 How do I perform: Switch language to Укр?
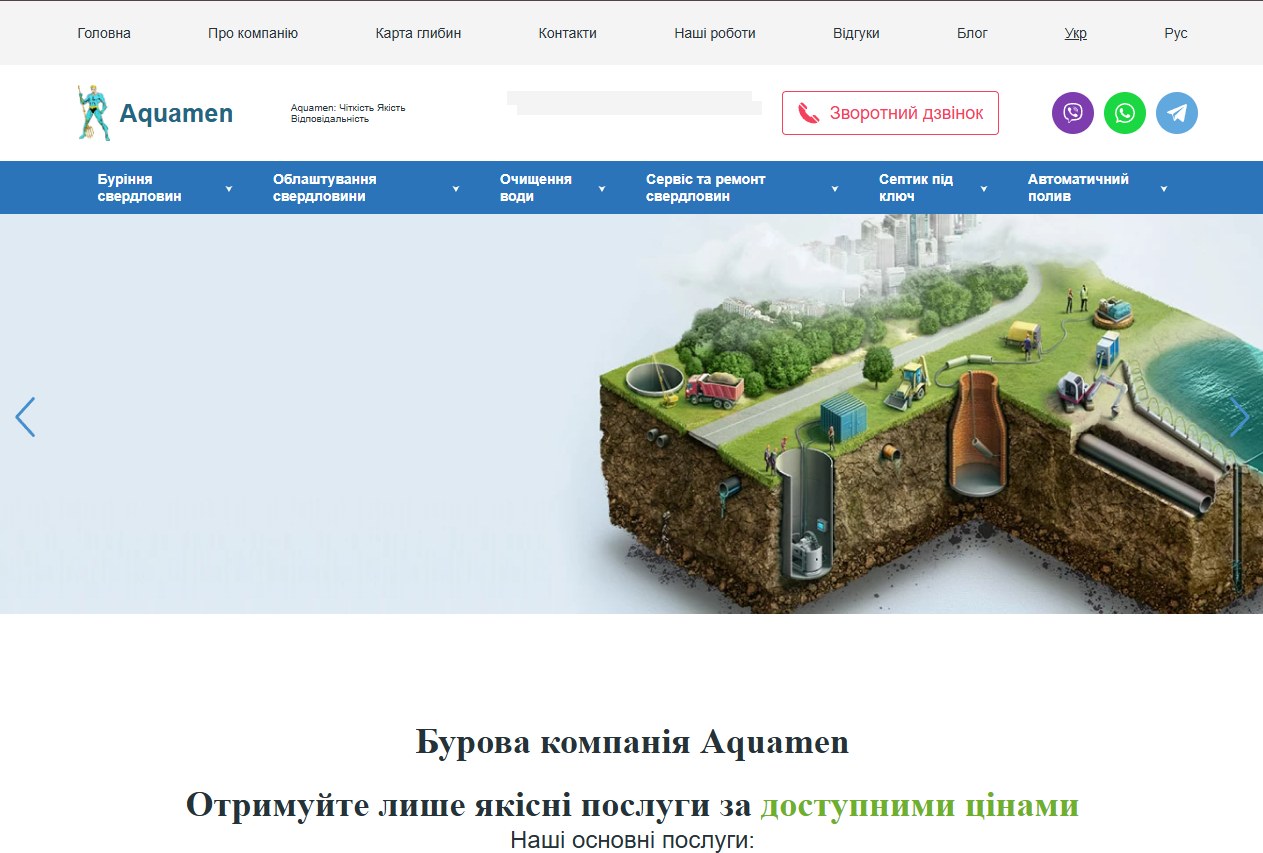coord(1076,33)
